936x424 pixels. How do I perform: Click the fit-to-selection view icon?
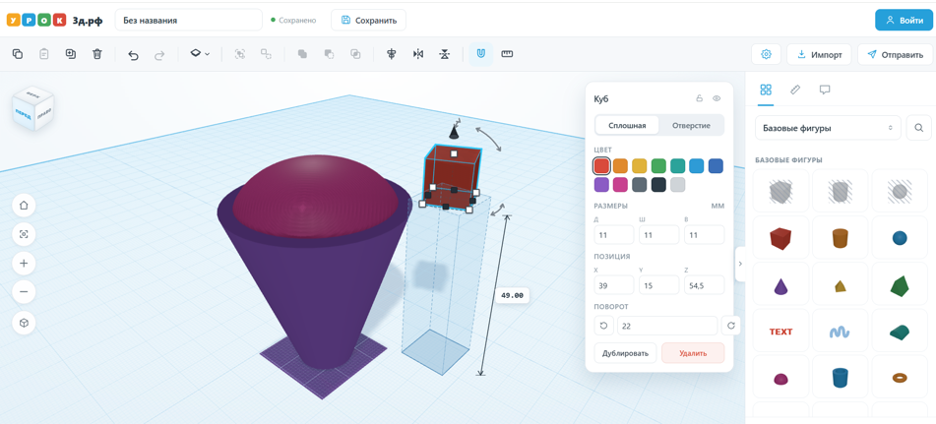(x=24, y=234)
